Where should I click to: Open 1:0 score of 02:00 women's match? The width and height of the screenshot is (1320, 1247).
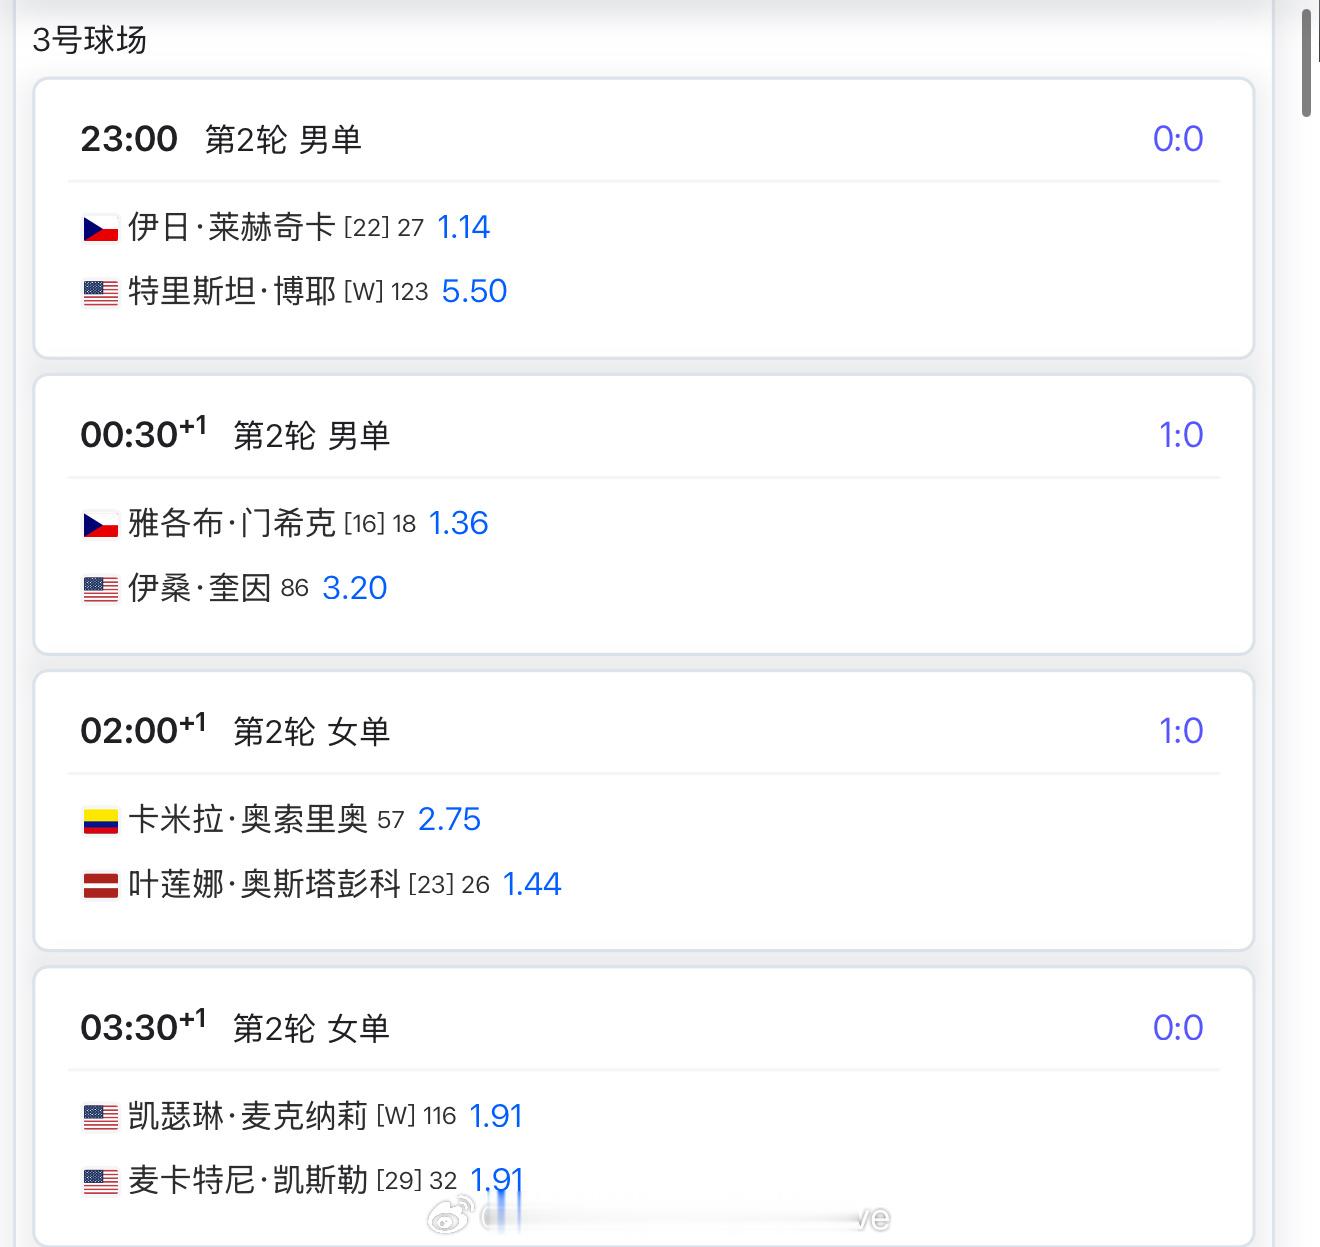pyautogui.click(x=1181, y=730)
